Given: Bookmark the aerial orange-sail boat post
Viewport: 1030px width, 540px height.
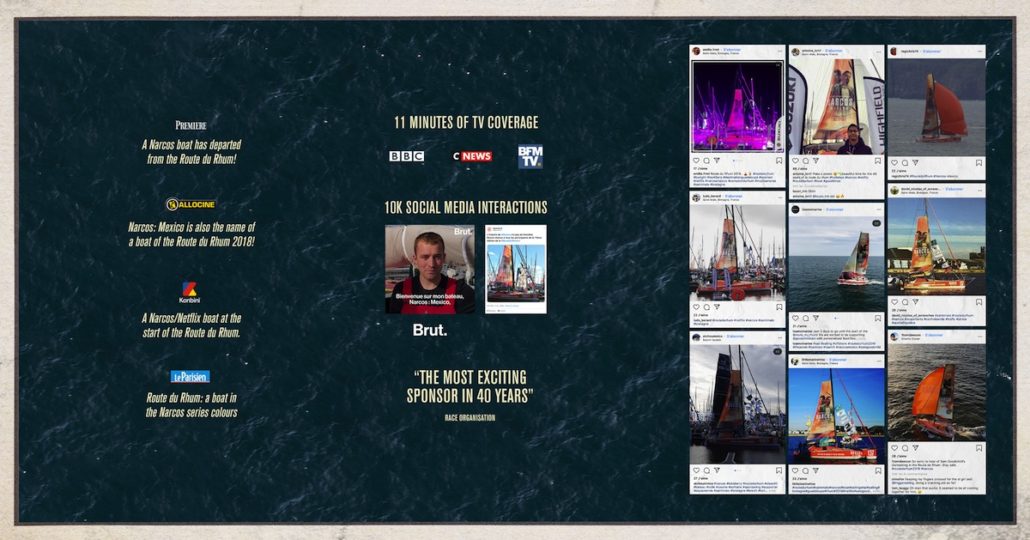Looking at the screenshot, I should tap(979, 448).
